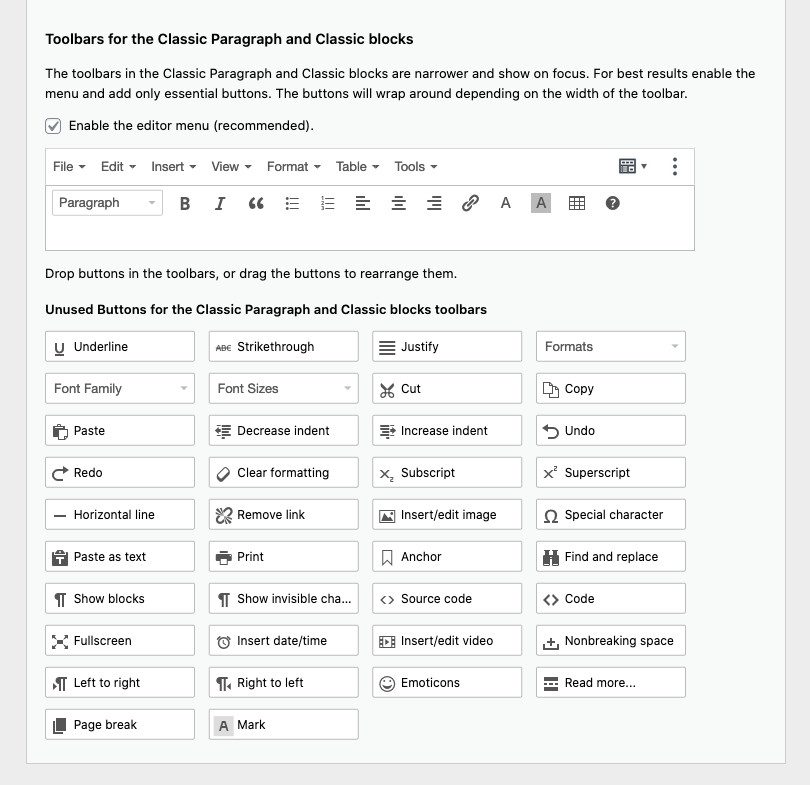Open the Table insert icon in the toolbar

[x=576, y=203]
